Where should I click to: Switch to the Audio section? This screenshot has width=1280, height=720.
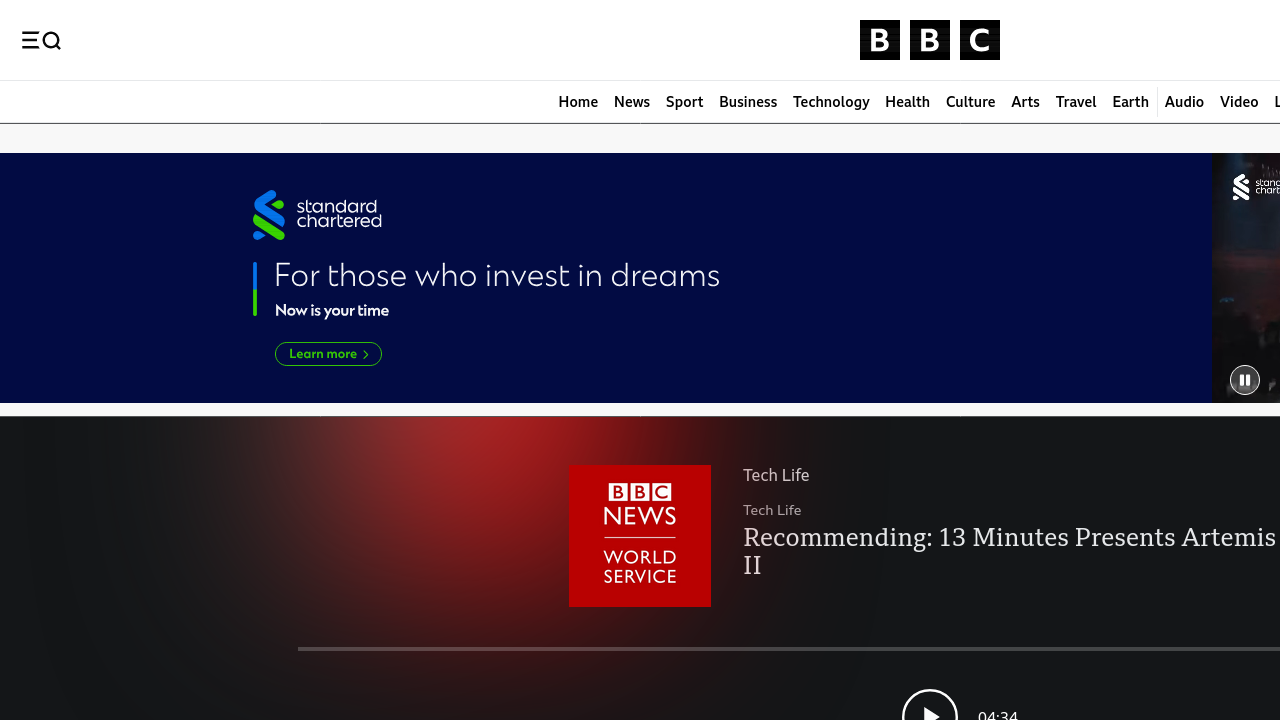tap(1184, 102)
